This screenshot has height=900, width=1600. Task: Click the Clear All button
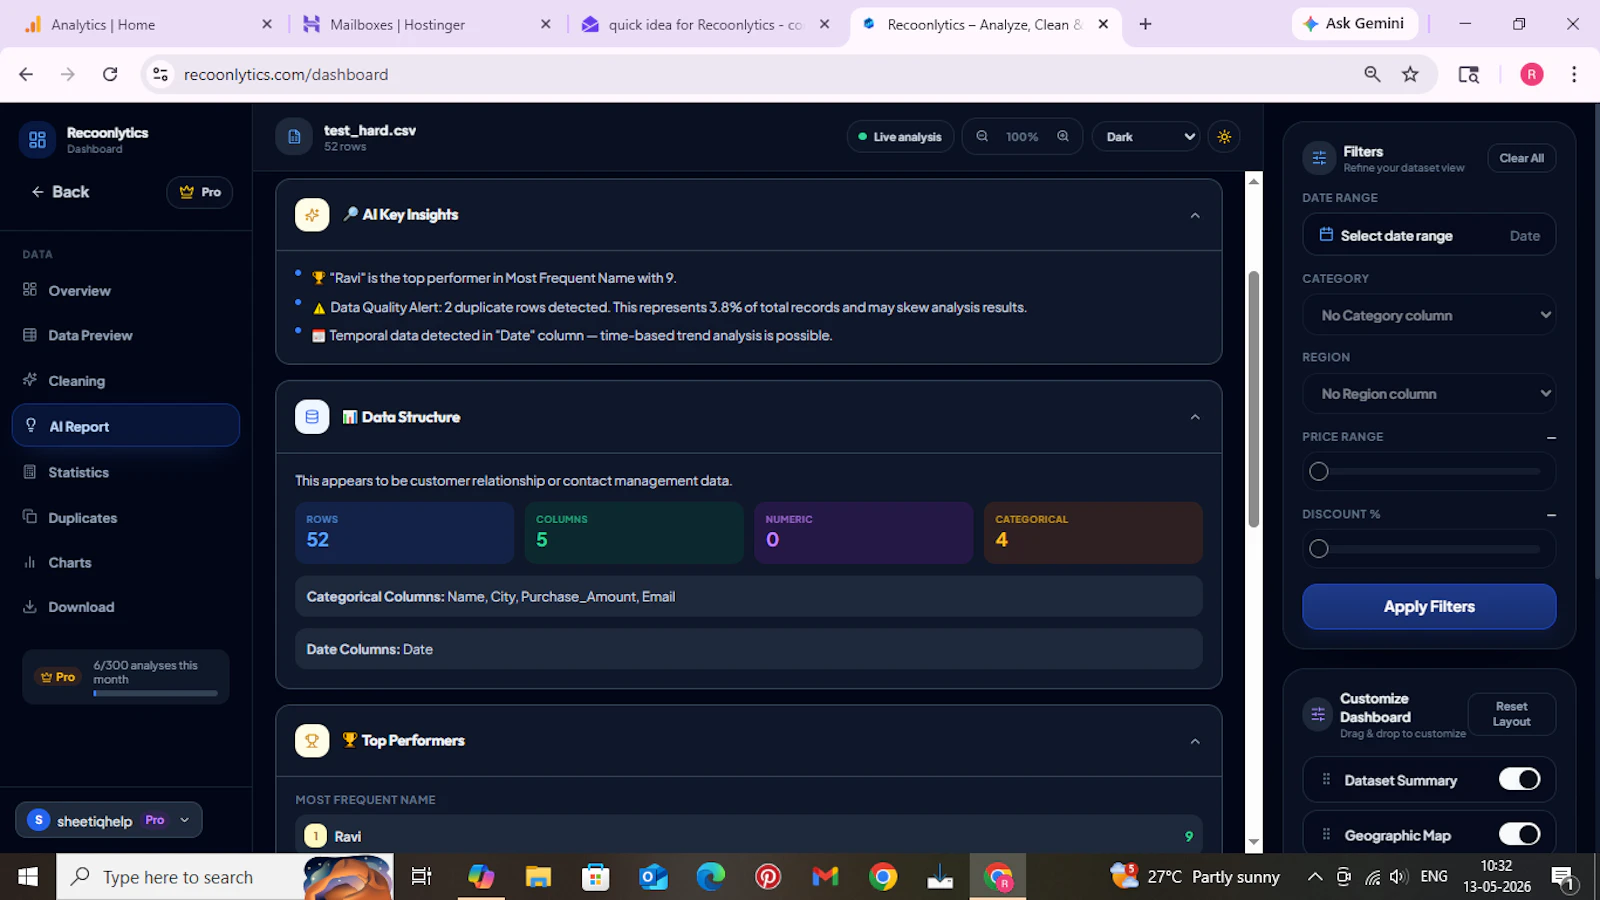point(1521,158)
